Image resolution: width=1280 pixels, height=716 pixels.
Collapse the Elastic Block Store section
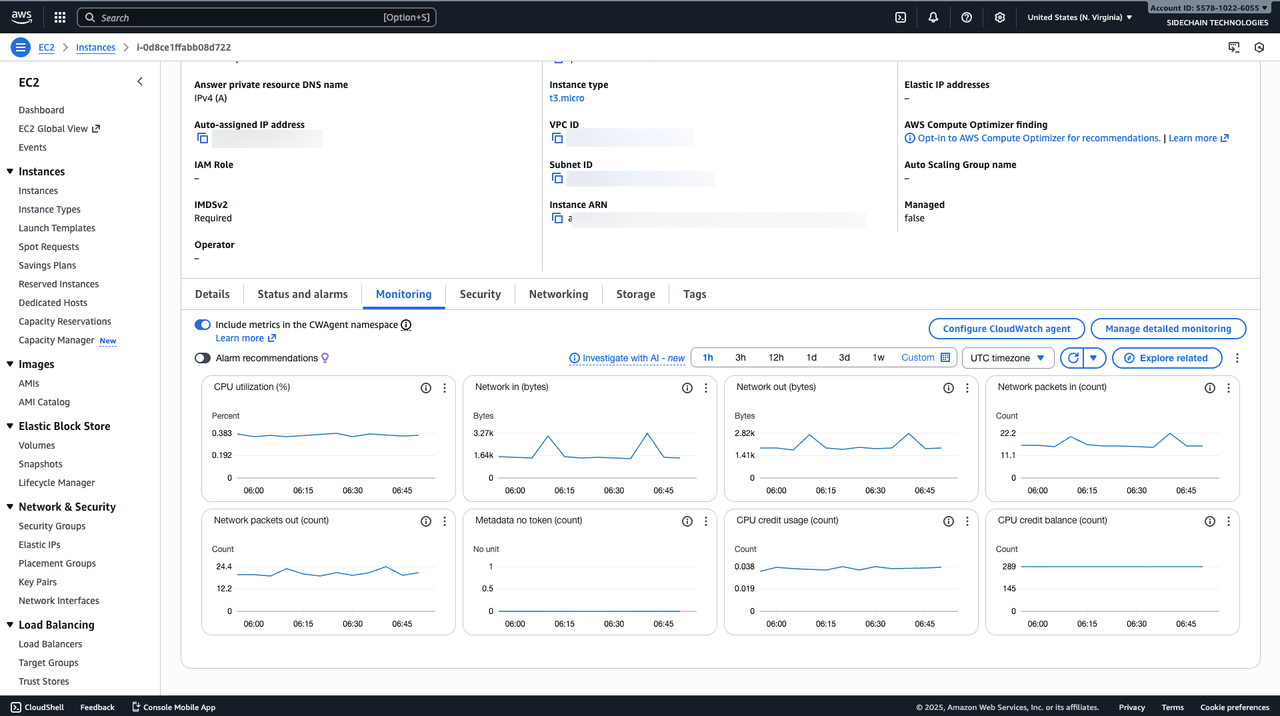(10, 426)
